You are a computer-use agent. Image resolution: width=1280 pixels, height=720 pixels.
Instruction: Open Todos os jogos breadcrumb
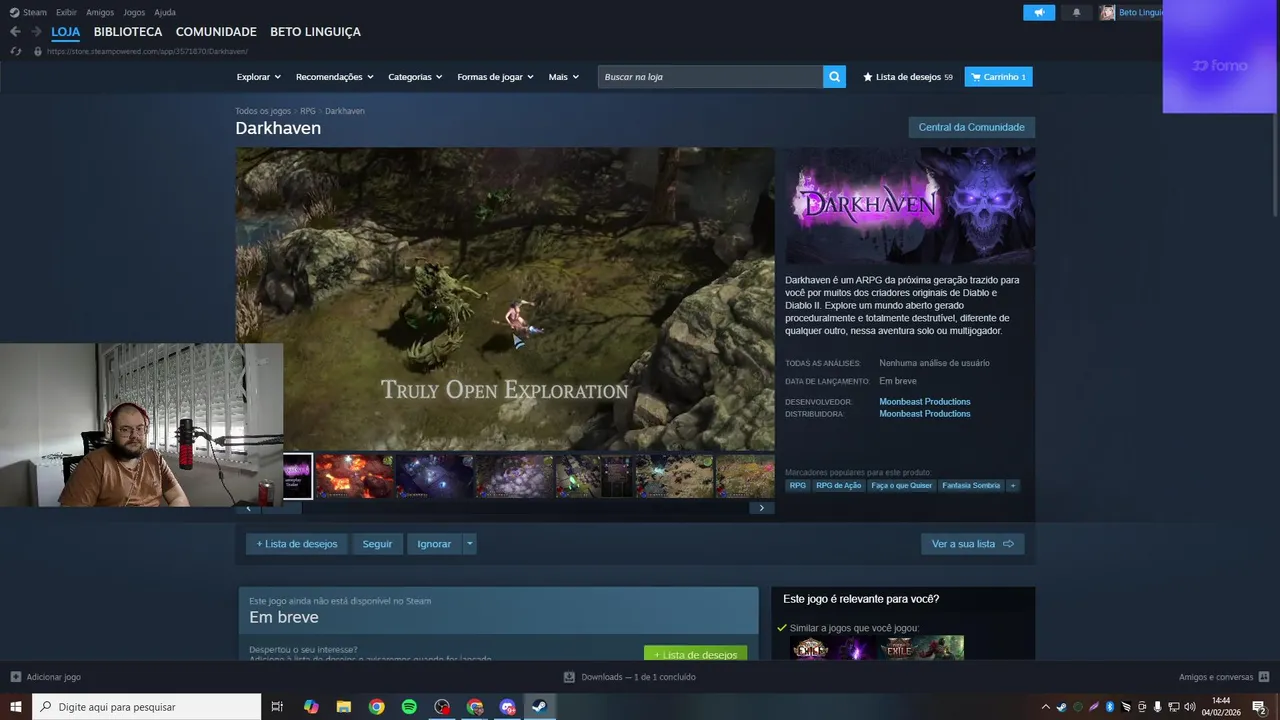pyautogui.click(x=263, y=111)
